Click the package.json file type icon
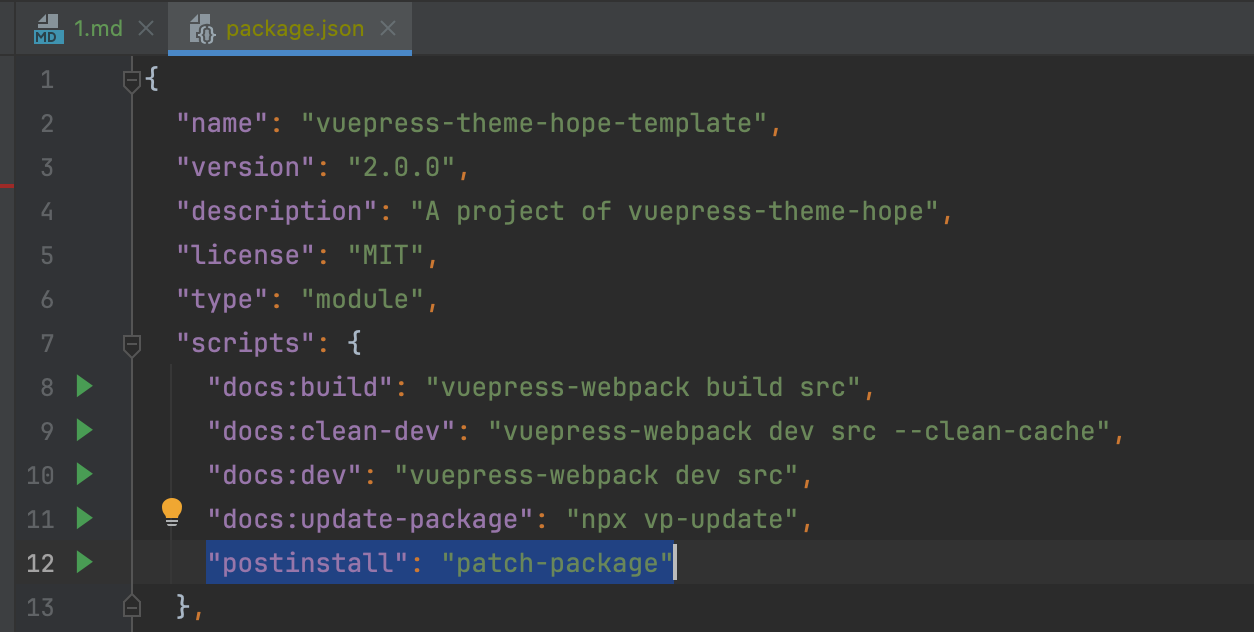This screenshot has width=1254, height=632. (x=202, y=29)
